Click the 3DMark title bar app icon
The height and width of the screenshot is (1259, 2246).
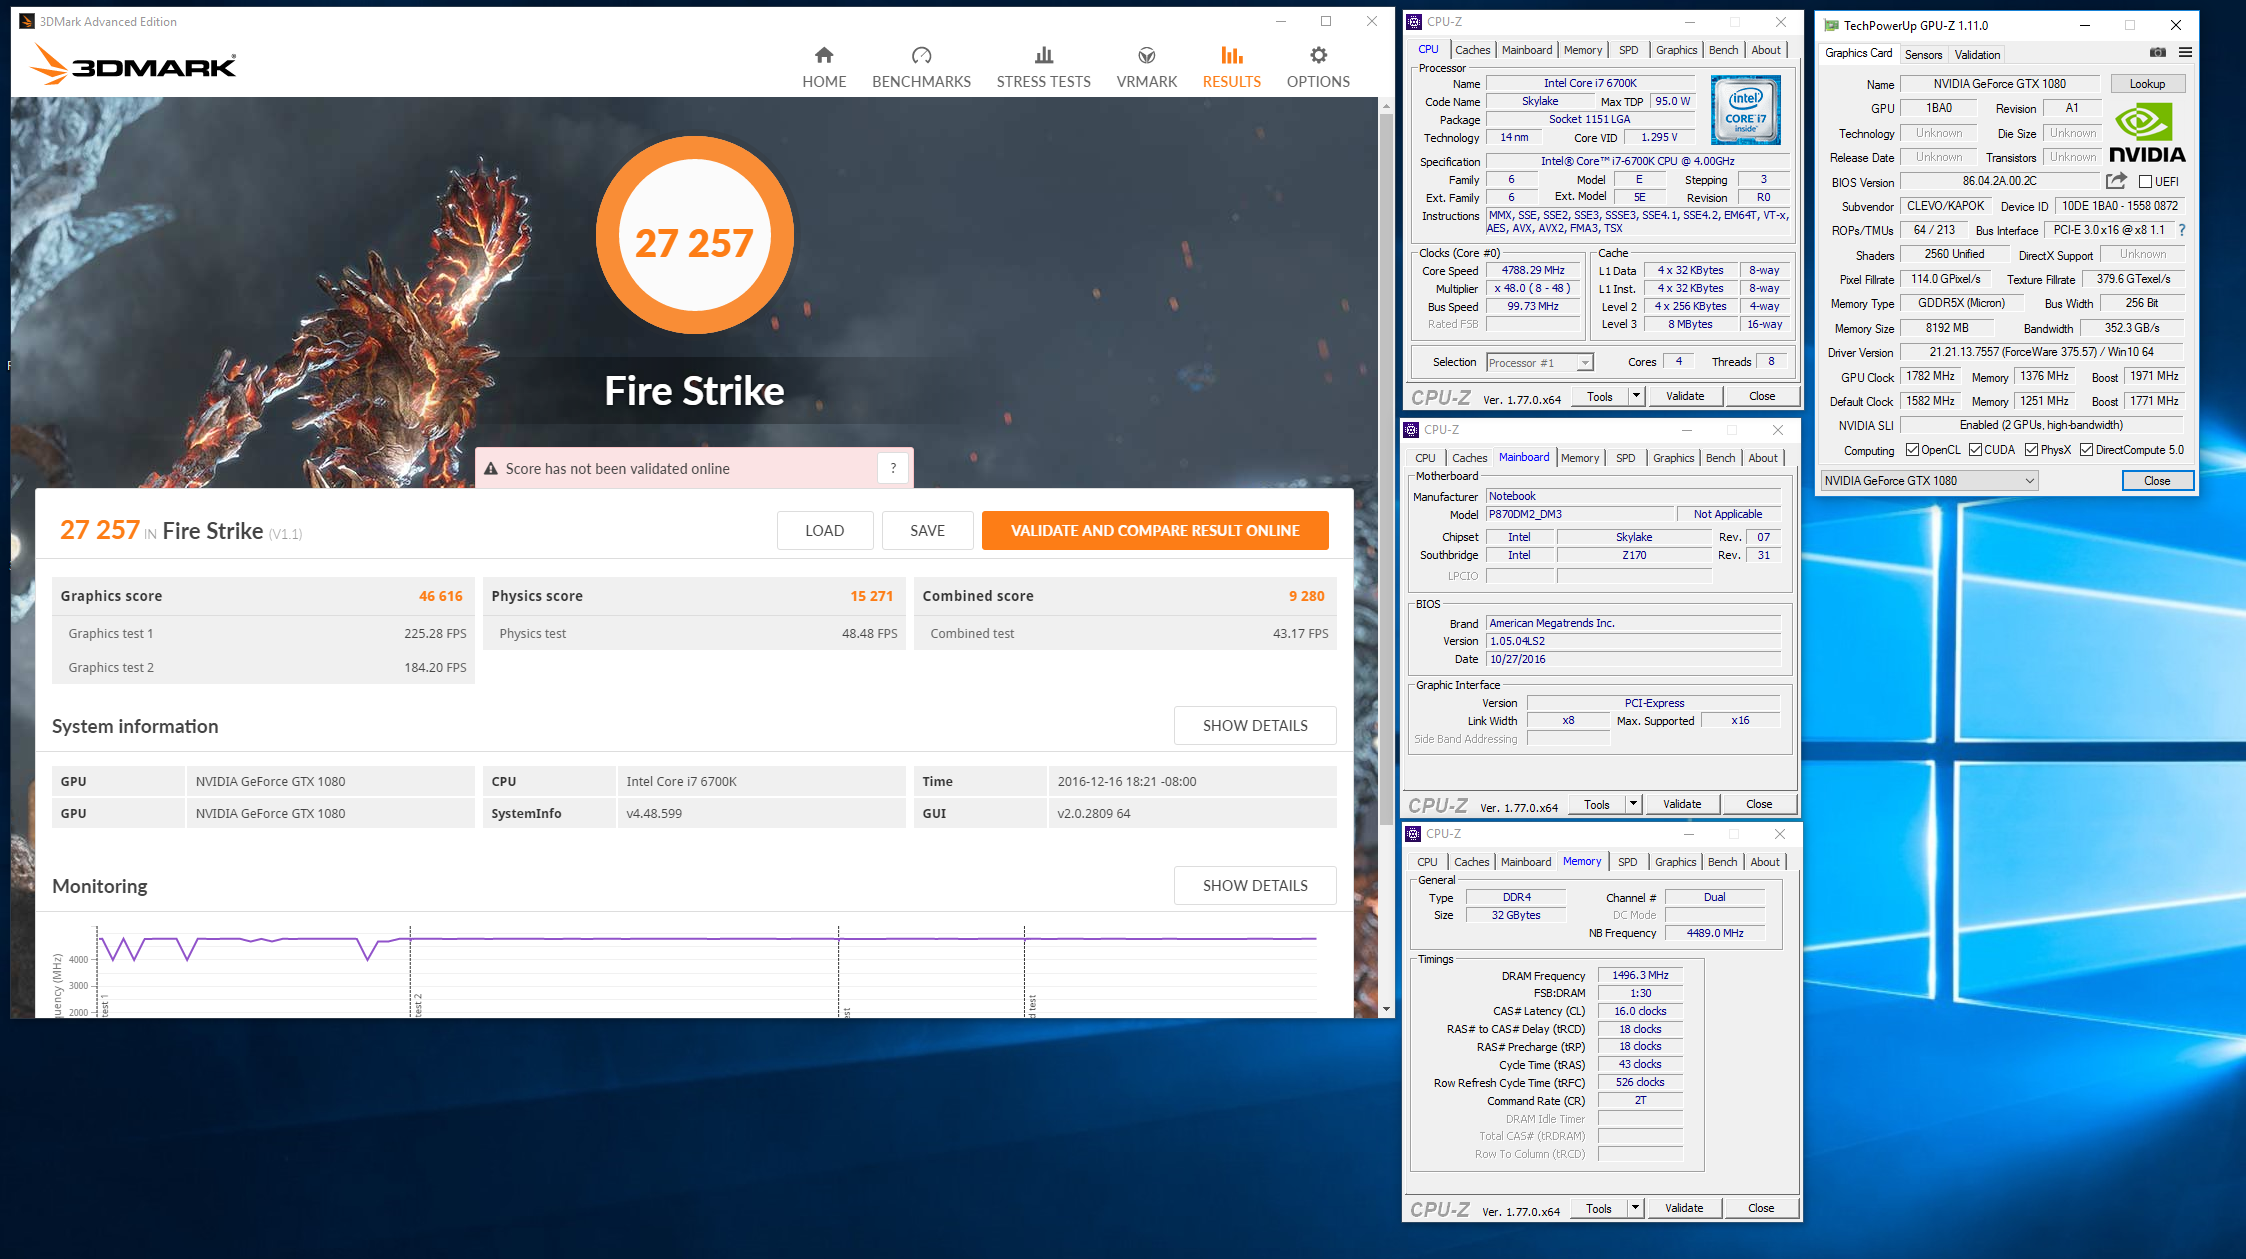pyautogui.click(x=27, y=21)
